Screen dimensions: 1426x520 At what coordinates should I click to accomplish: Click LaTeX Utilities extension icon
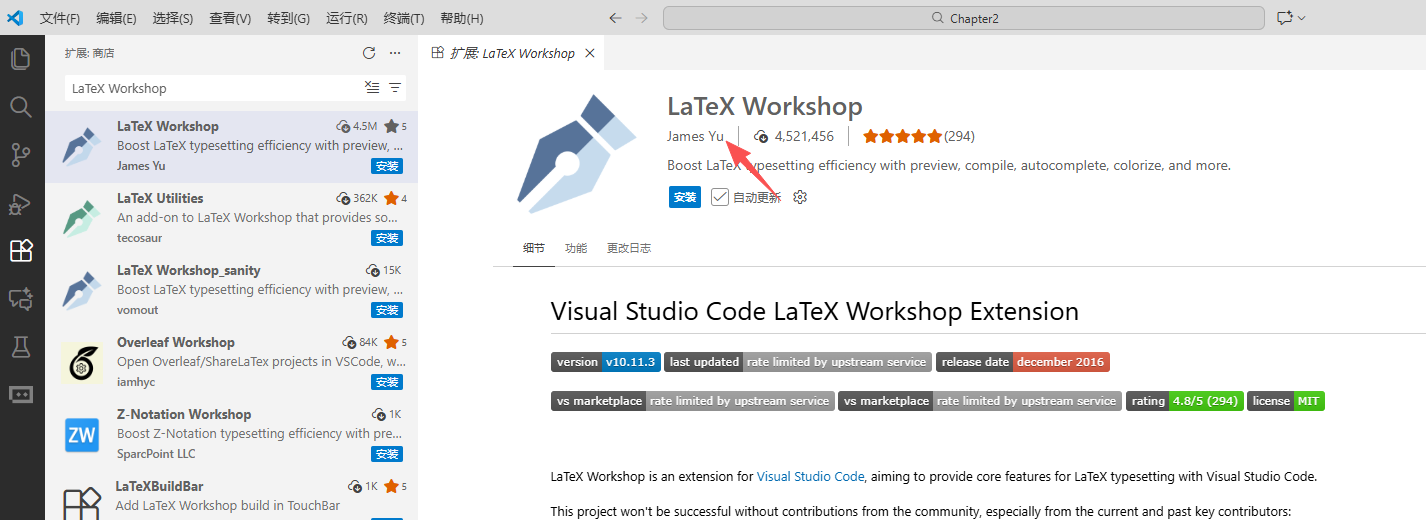(82, 219)
